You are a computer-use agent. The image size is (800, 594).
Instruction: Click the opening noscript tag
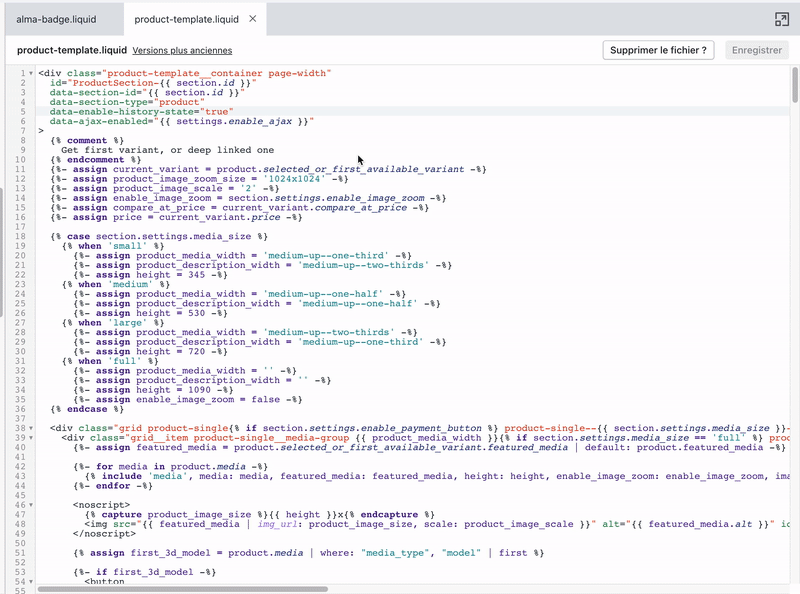click(102, 505)
